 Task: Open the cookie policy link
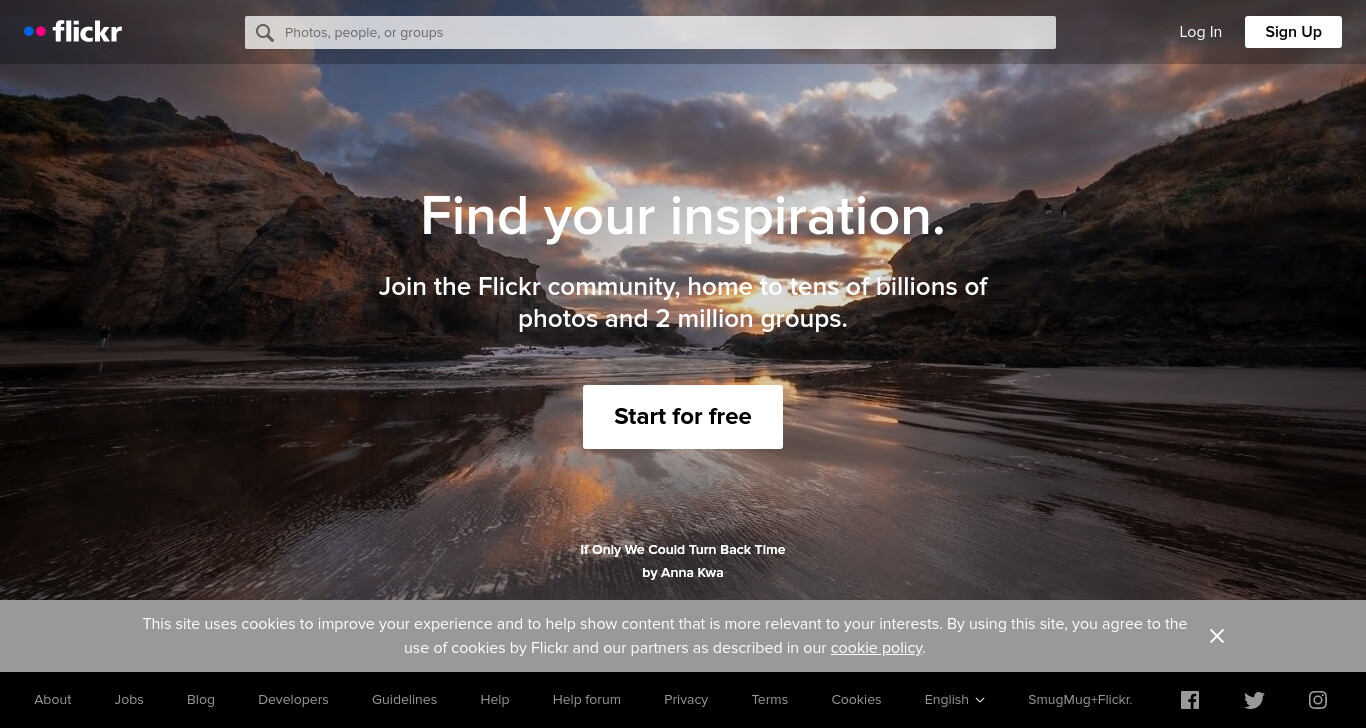[x=876, y=648]
